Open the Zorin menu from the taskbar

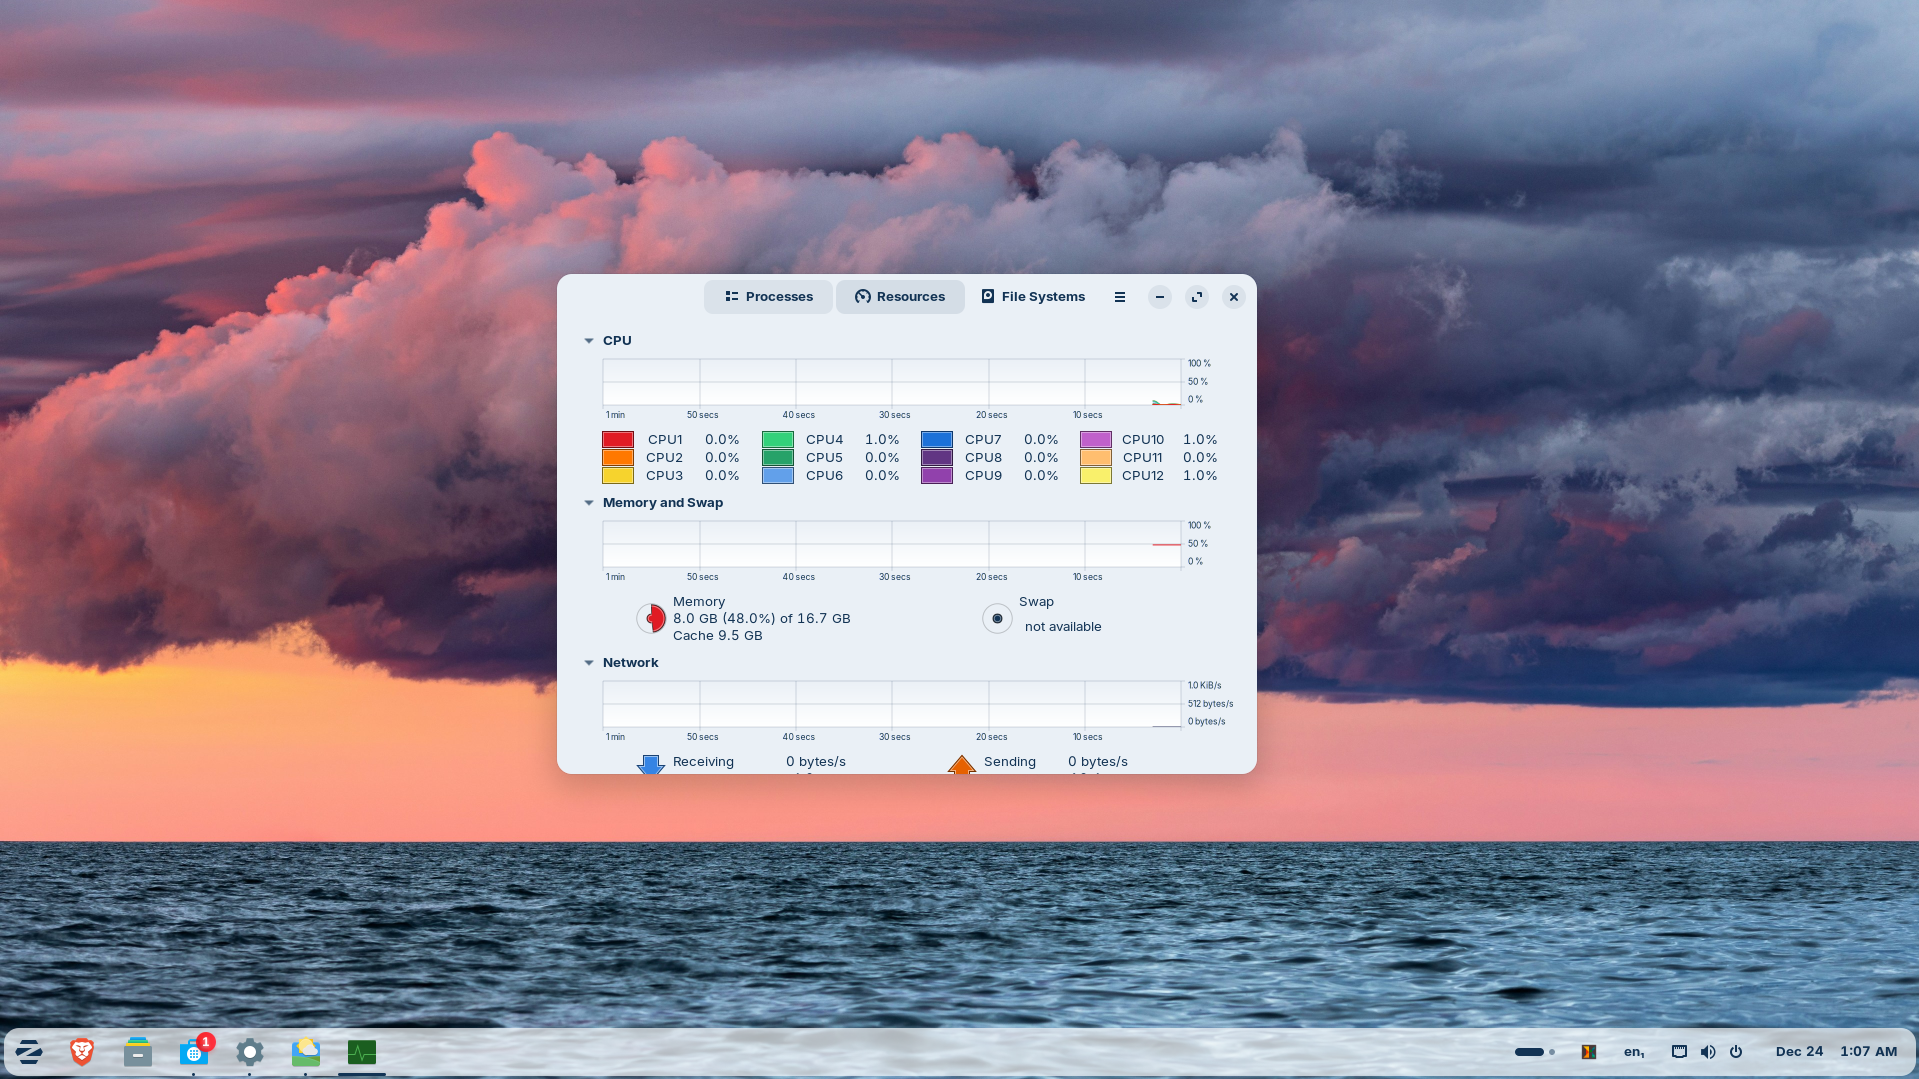pyautogui.click(x=28, y=1051)
